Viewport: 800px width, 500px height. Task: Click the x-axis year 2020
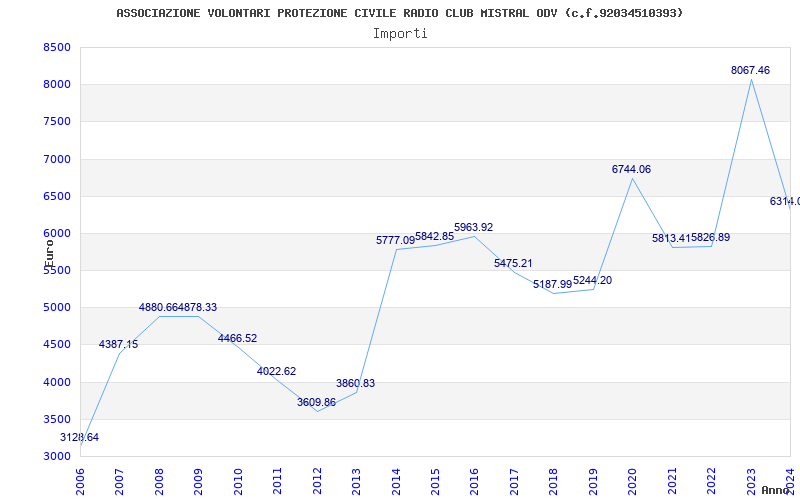[633, 481]
